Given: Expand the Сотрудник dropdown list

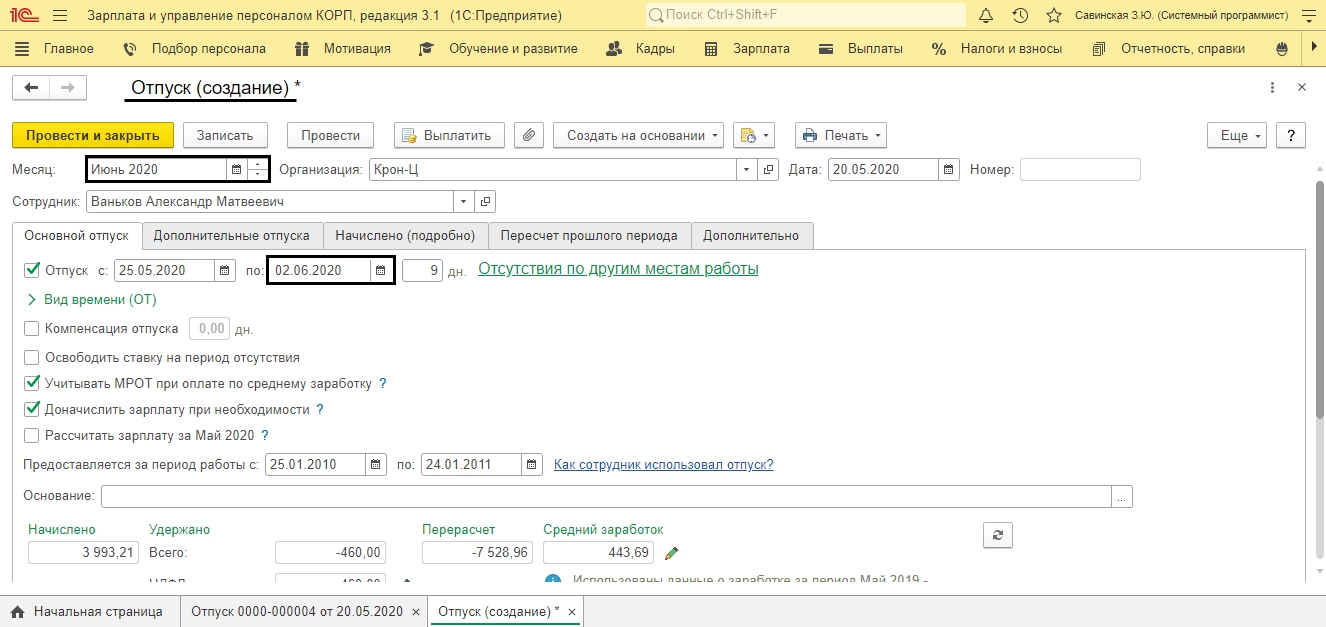Looking at the screenshot, I should tap(463, 202).
